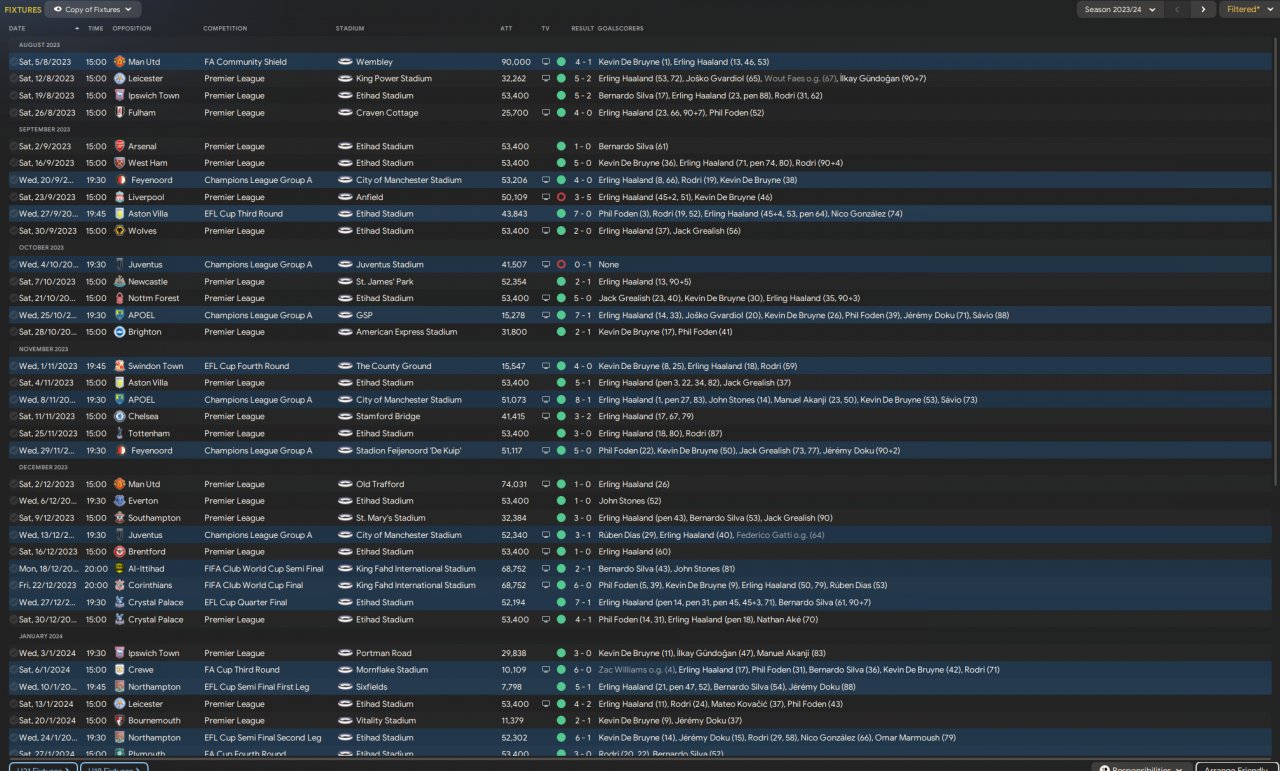Click the Wolves club badge
Screen dimensions: 1280x771
119,231
